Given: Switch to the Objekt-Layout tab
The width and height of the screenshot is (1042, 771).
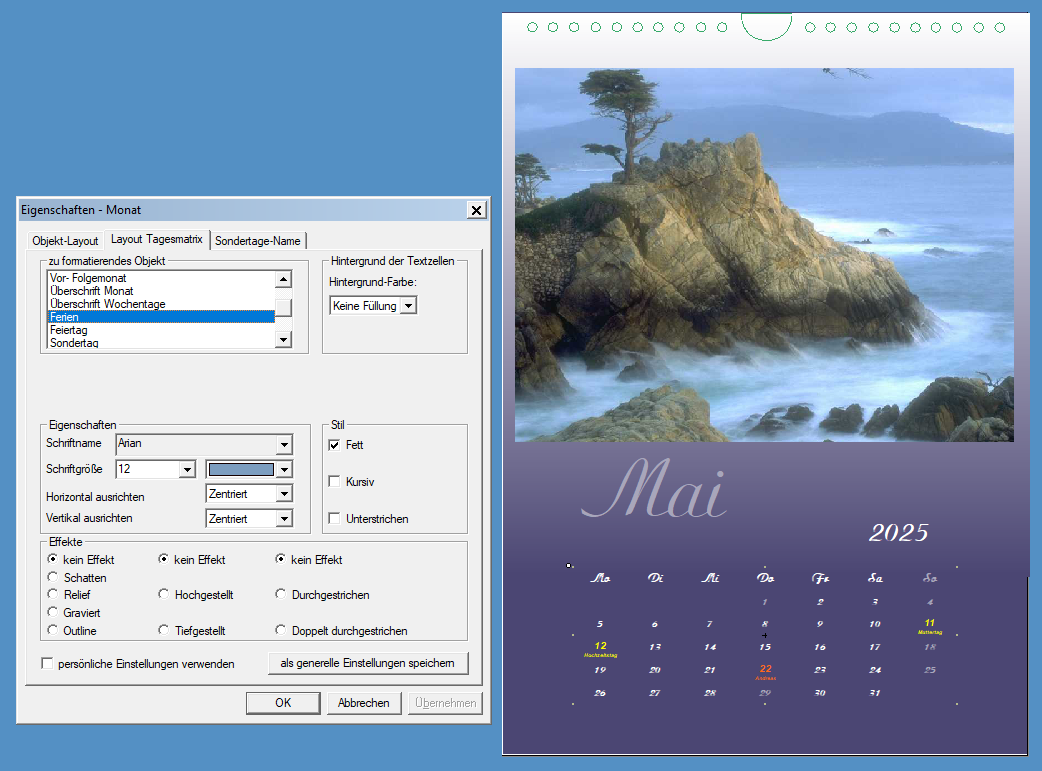Looking at the screenshot, I should 65,241.
